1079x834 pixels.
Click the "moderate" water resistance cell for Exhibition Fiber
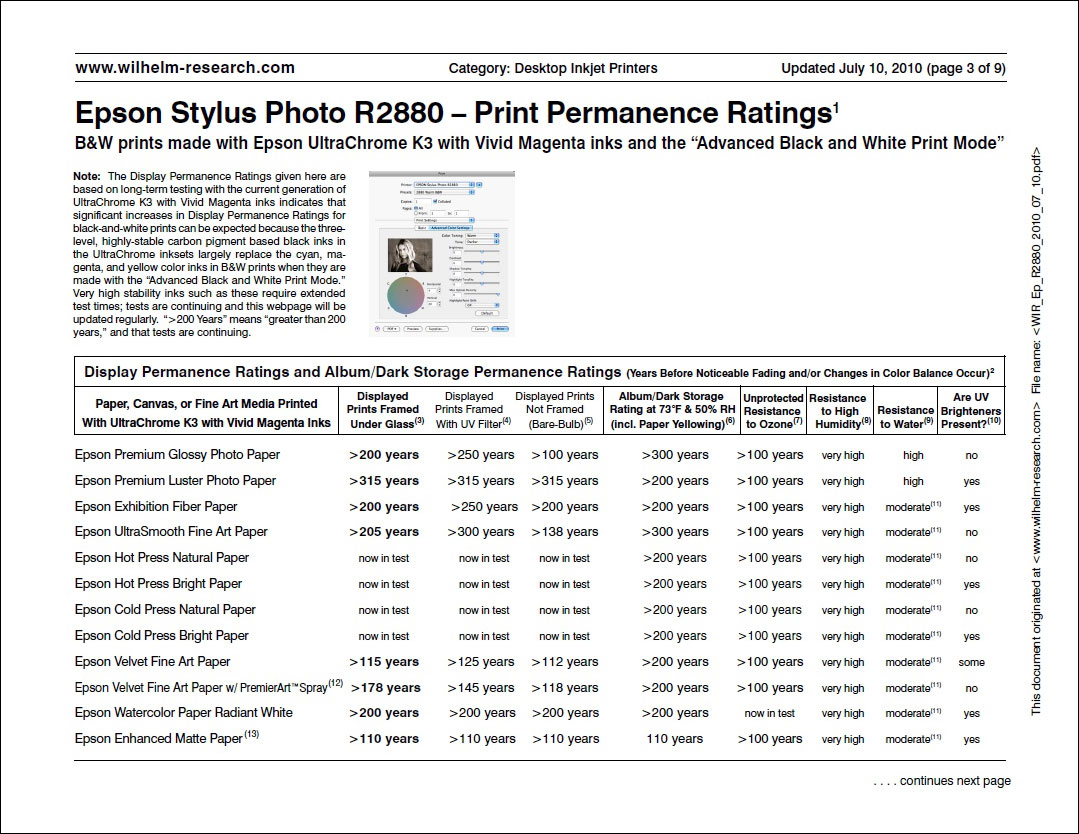[913, 507]
